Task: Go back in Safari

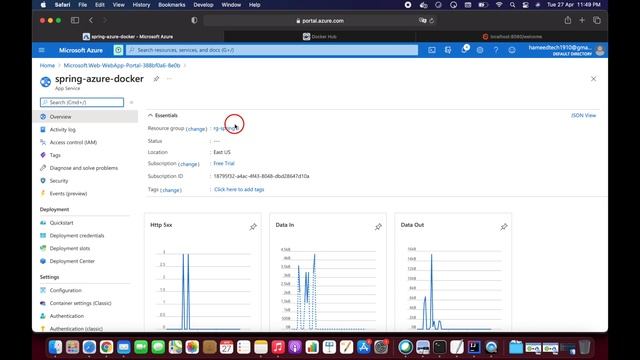Action: pyautogui.click(x=91, y=20)
